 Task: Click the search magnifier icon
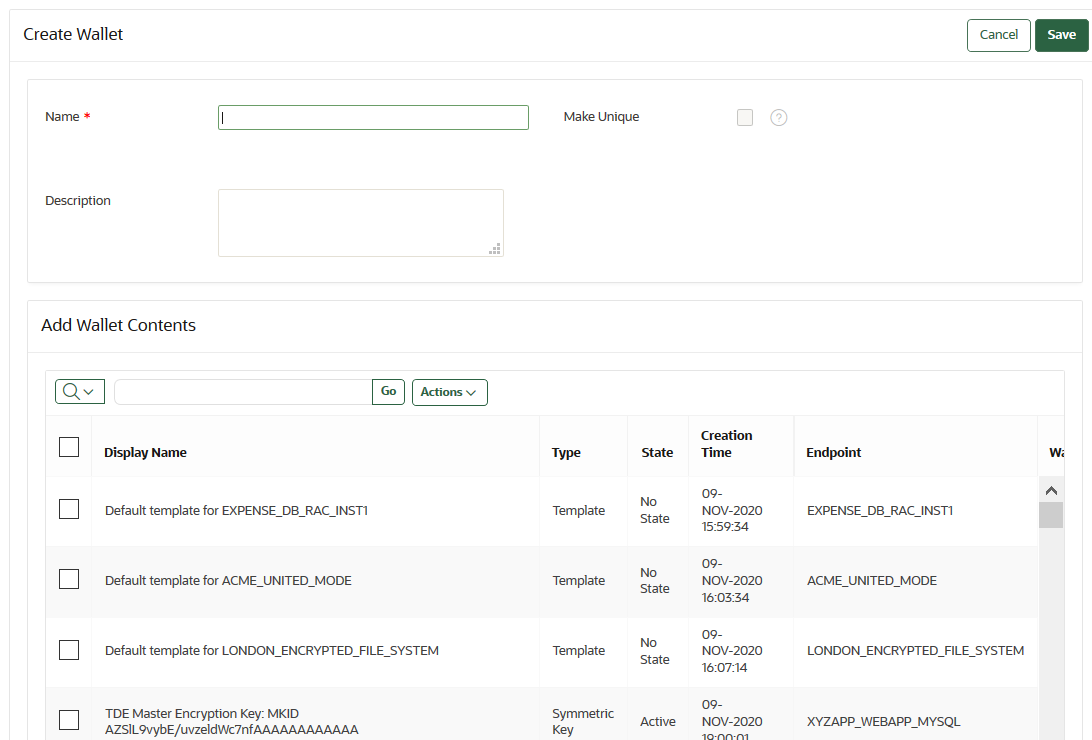tap(72, 391)
